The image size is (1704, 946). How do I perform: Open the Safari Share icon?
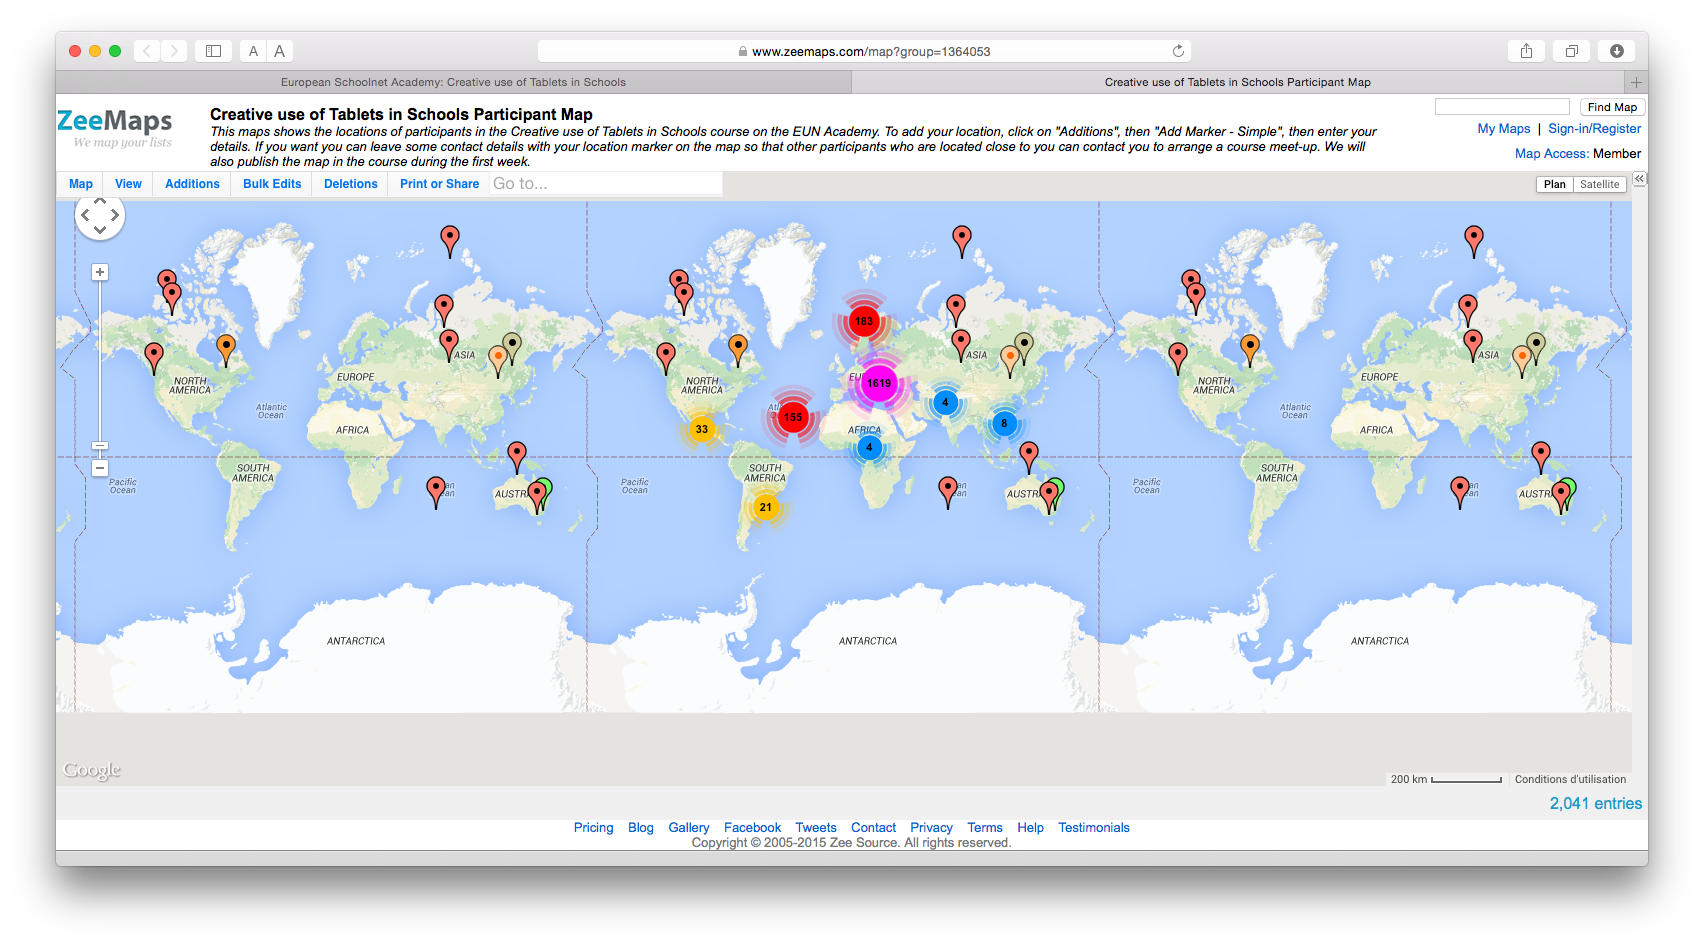click(1526, 51)
